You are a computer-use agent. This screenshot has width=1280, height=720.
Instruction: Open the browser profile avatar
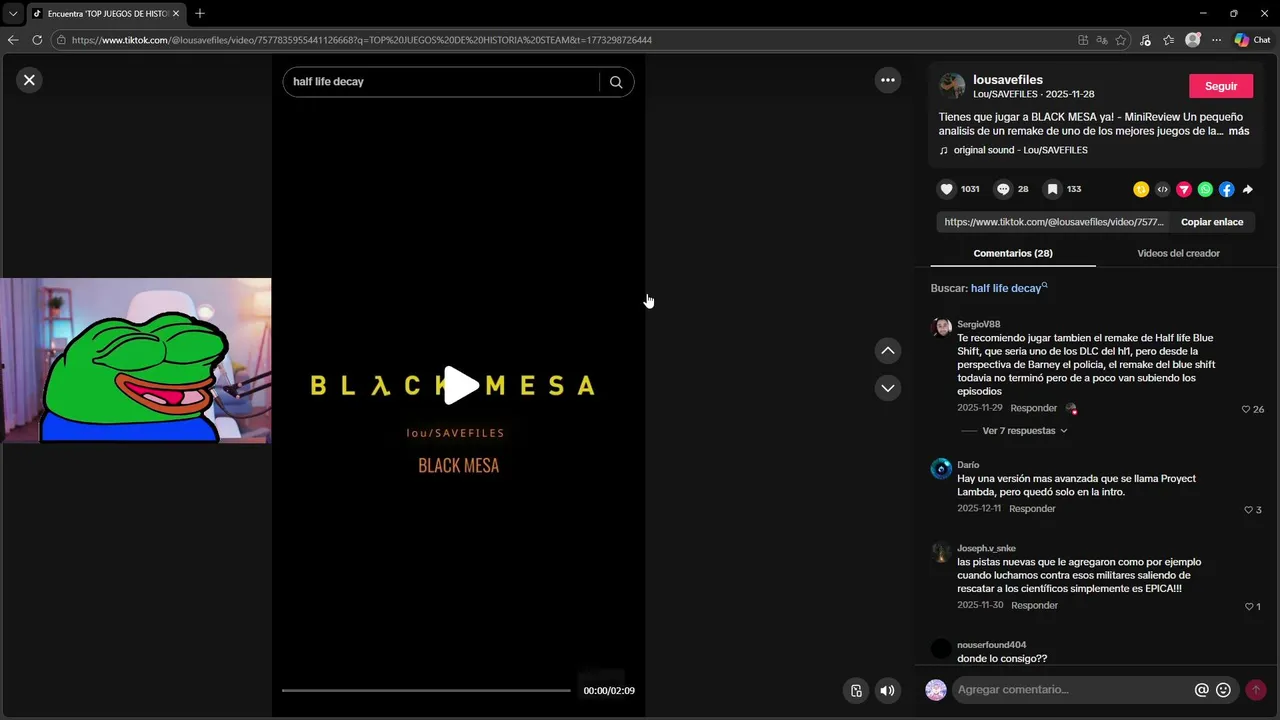1193,40
